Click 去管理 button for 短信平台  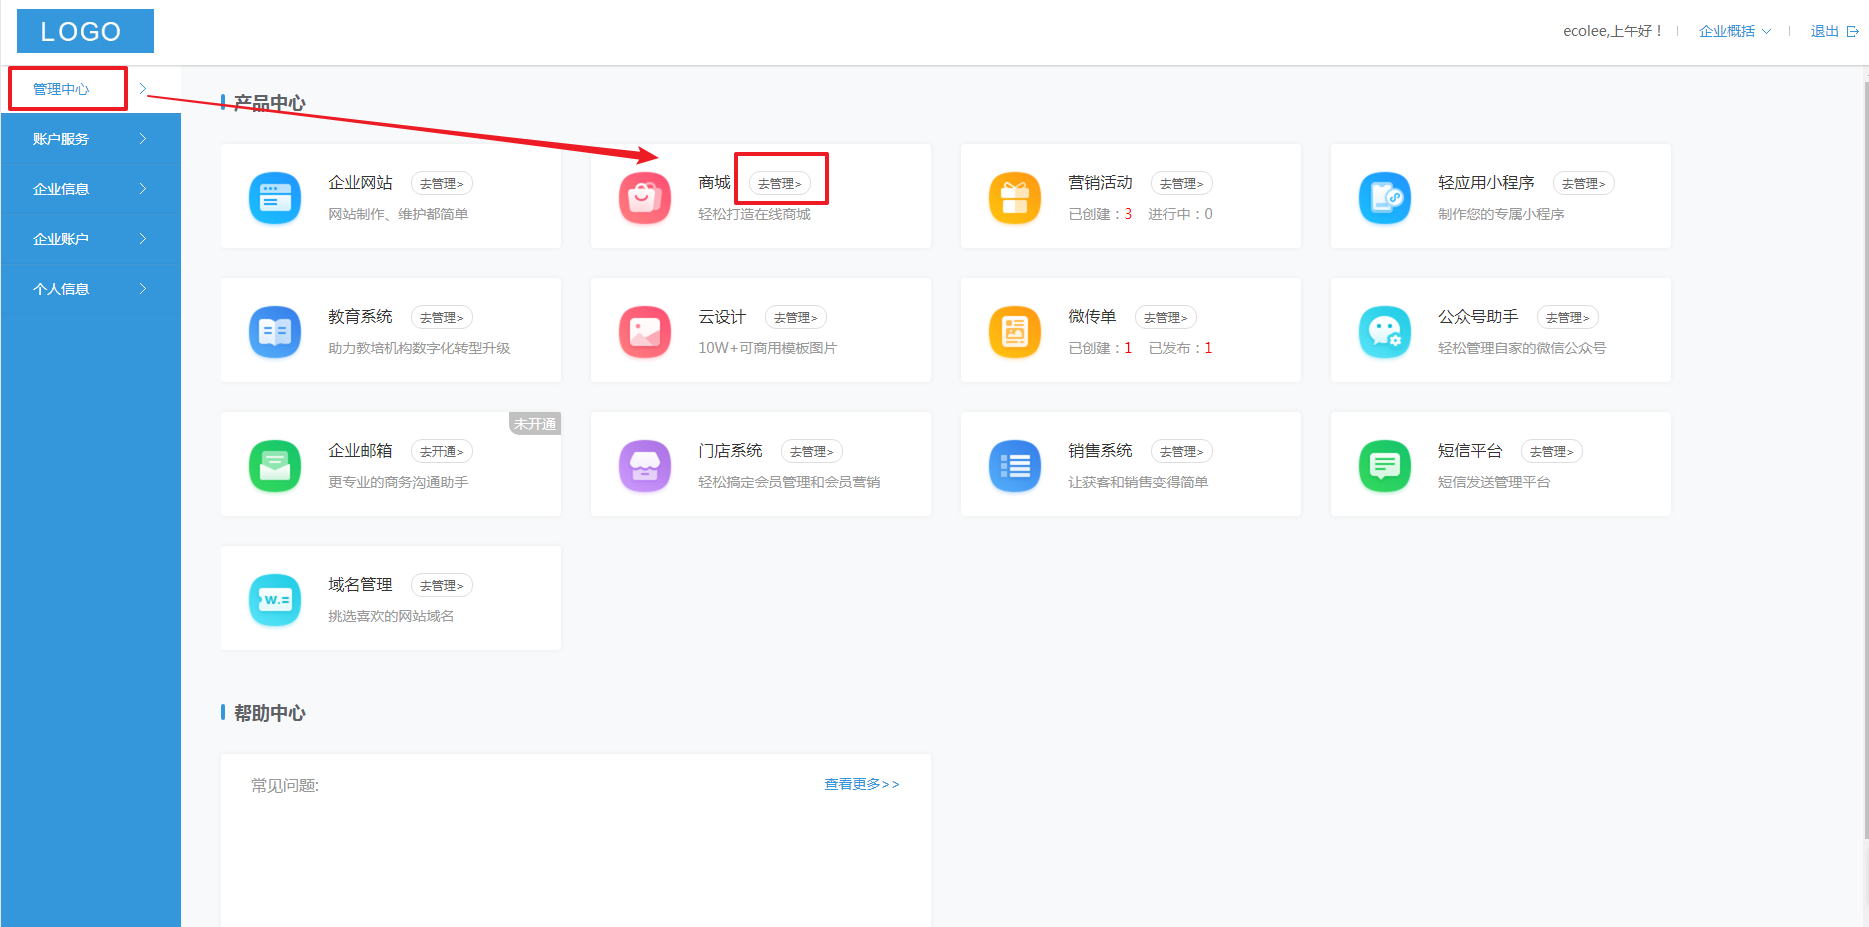(x=1552, y=452)
